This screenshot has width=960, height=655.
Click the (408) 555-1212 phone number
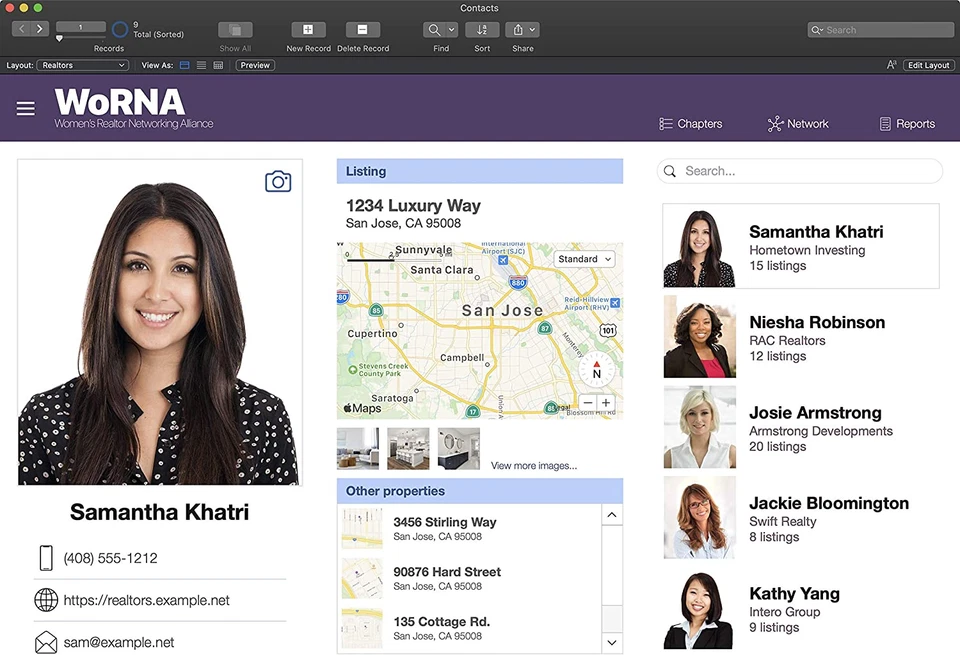tap(110, 558)
